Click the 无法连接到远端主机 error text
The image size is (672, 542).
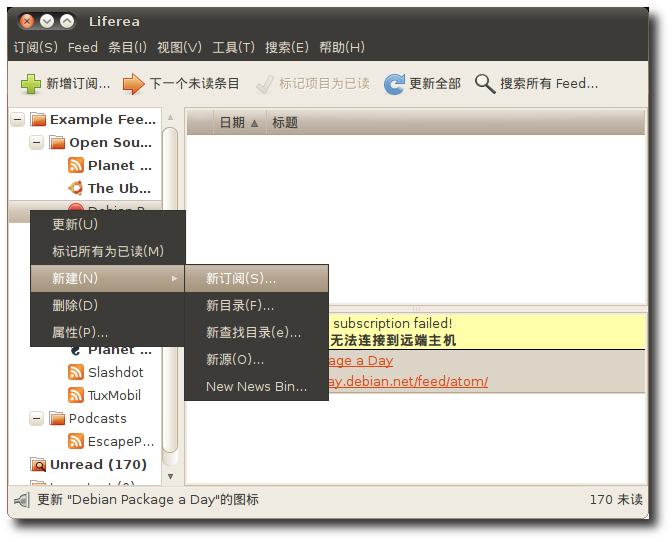393,341
